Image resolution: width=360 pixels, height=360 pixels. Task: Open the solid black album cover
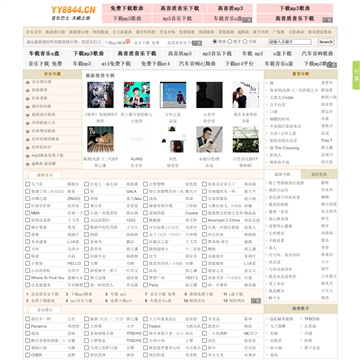(209, 95)
